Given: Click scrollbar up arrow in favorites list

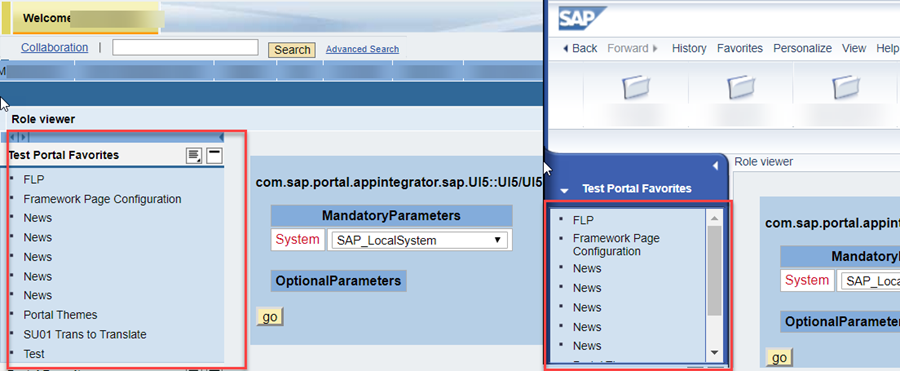Looking at the screenshot, I should (714, 218).
